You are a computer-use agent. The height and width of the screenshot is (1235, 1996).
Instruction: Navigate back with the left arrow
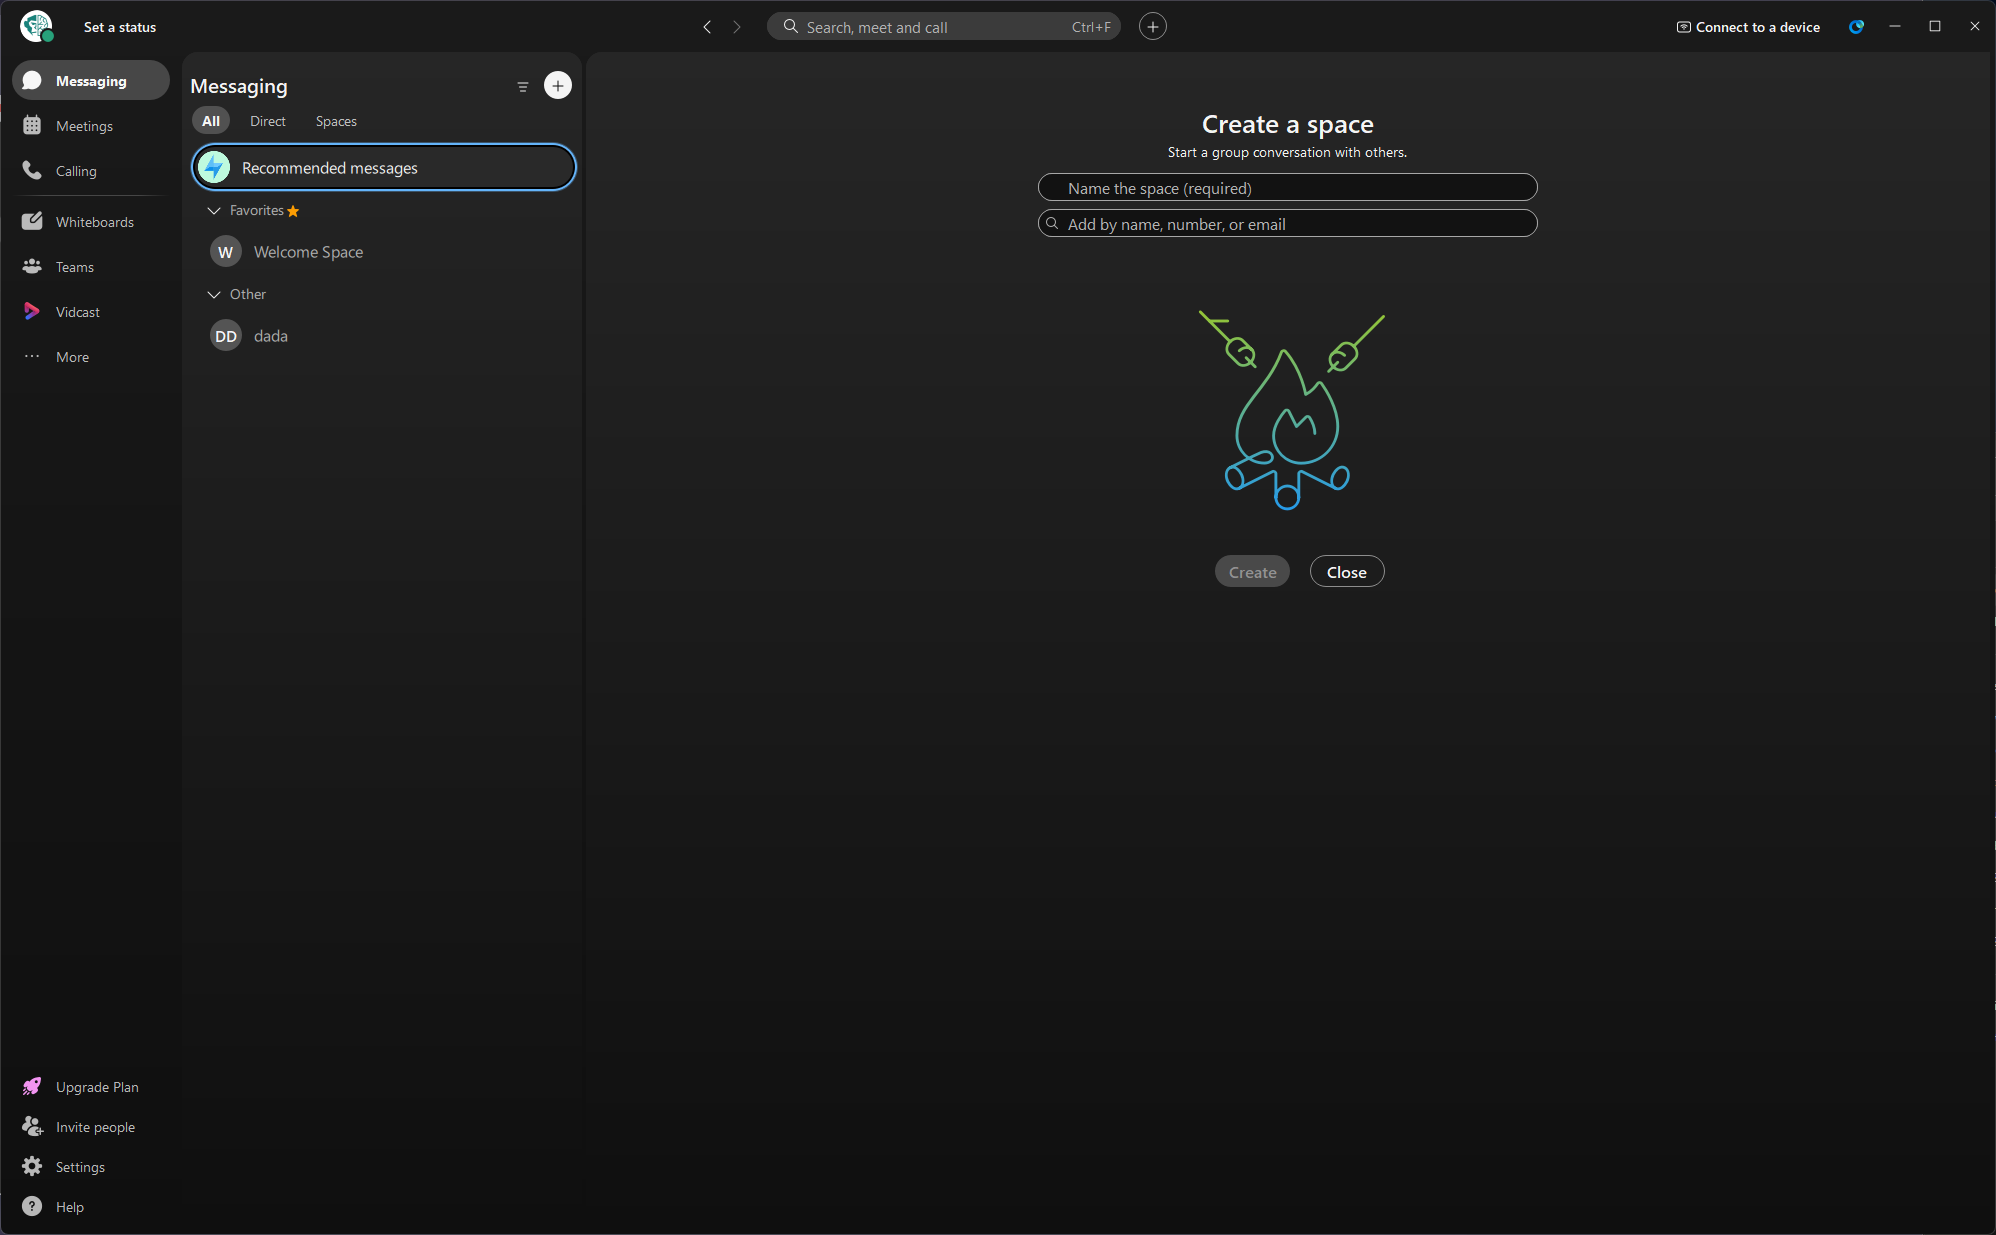point(707,27)
